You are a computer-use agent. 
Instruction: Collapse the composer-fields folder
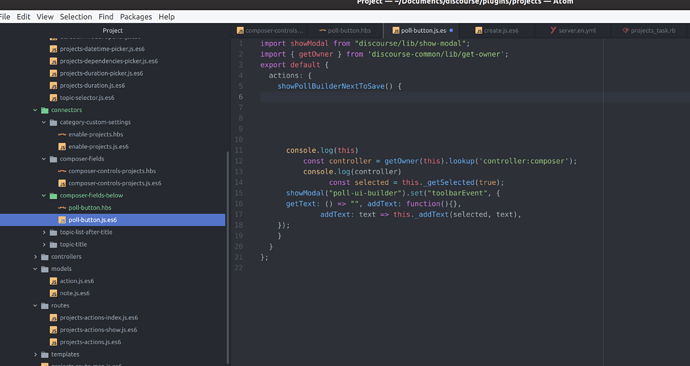click(x=44, y=159)
